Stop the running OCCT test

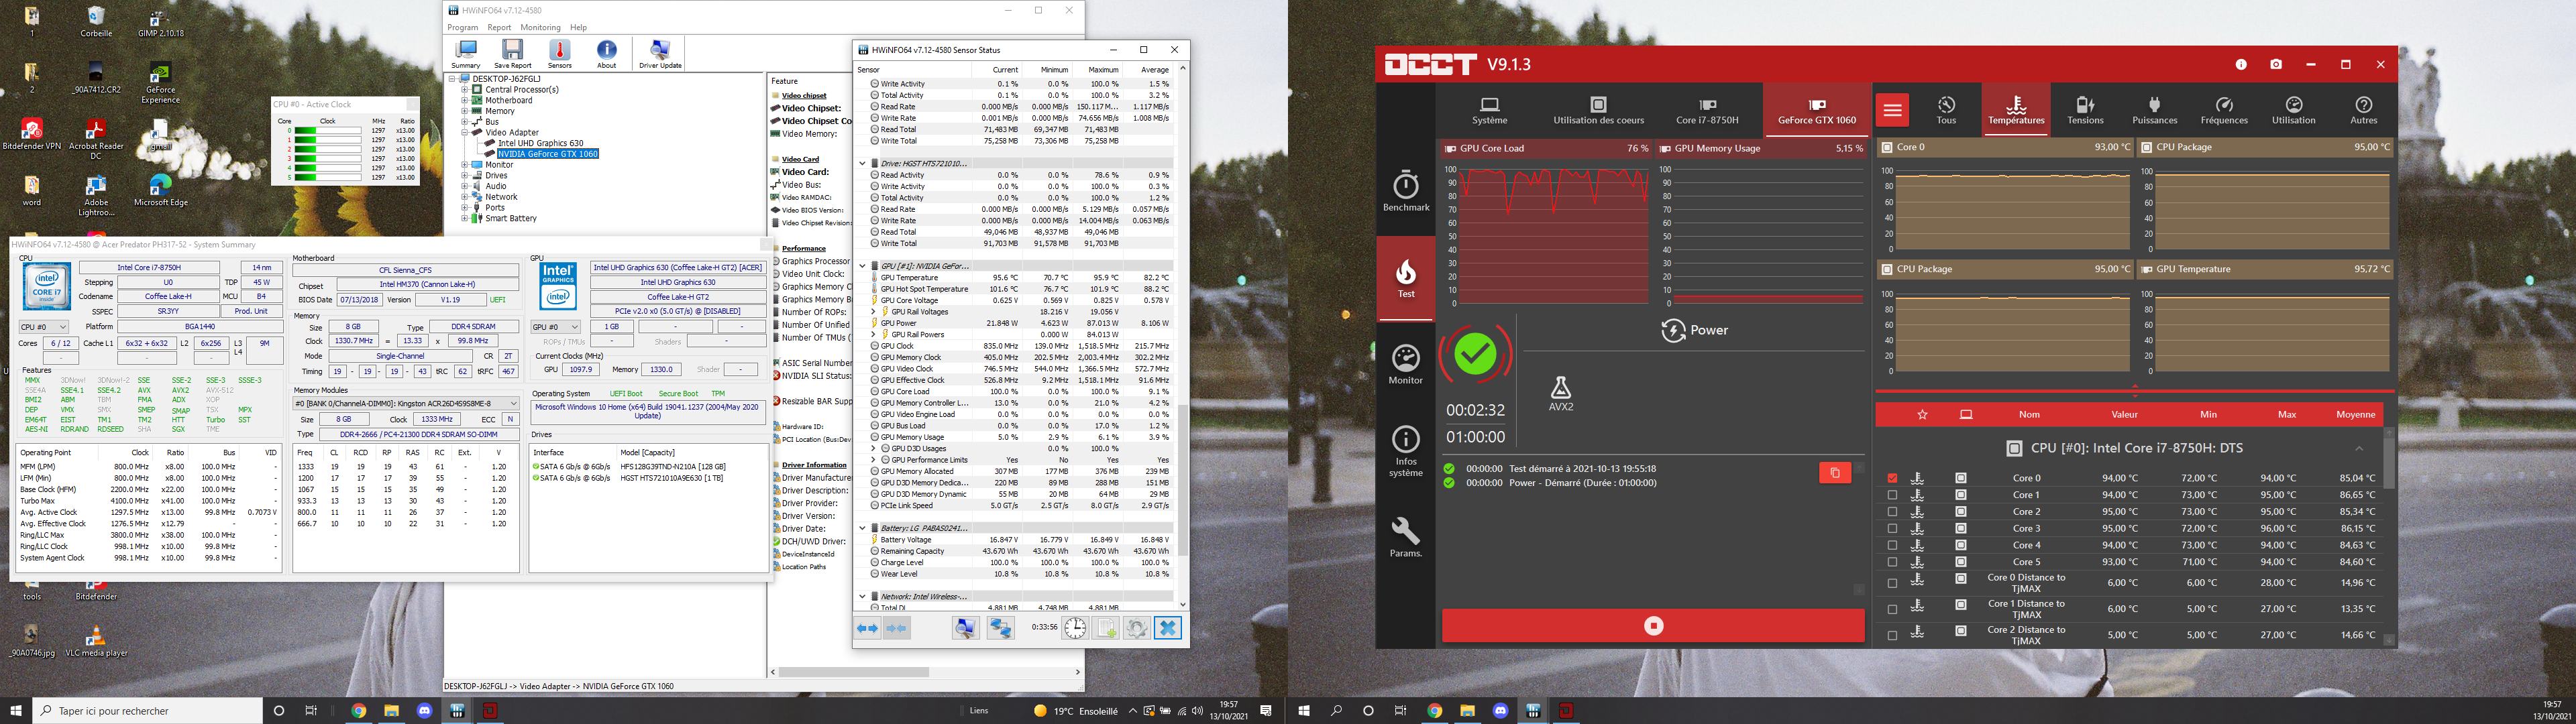click(1653, 626)
